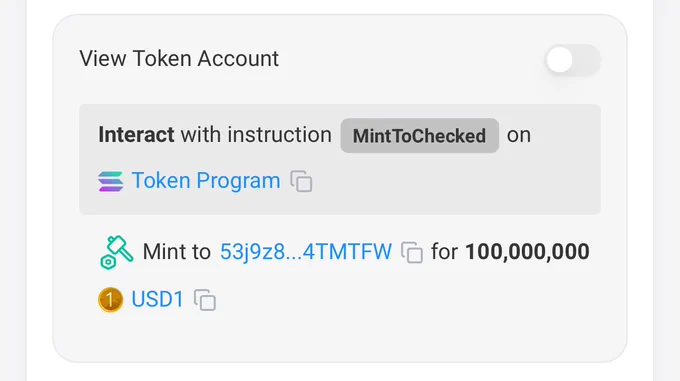Copy the 53j9z8...4TMTFW address
The height and width of the screenshot is (381, 680).
point(412,252)
